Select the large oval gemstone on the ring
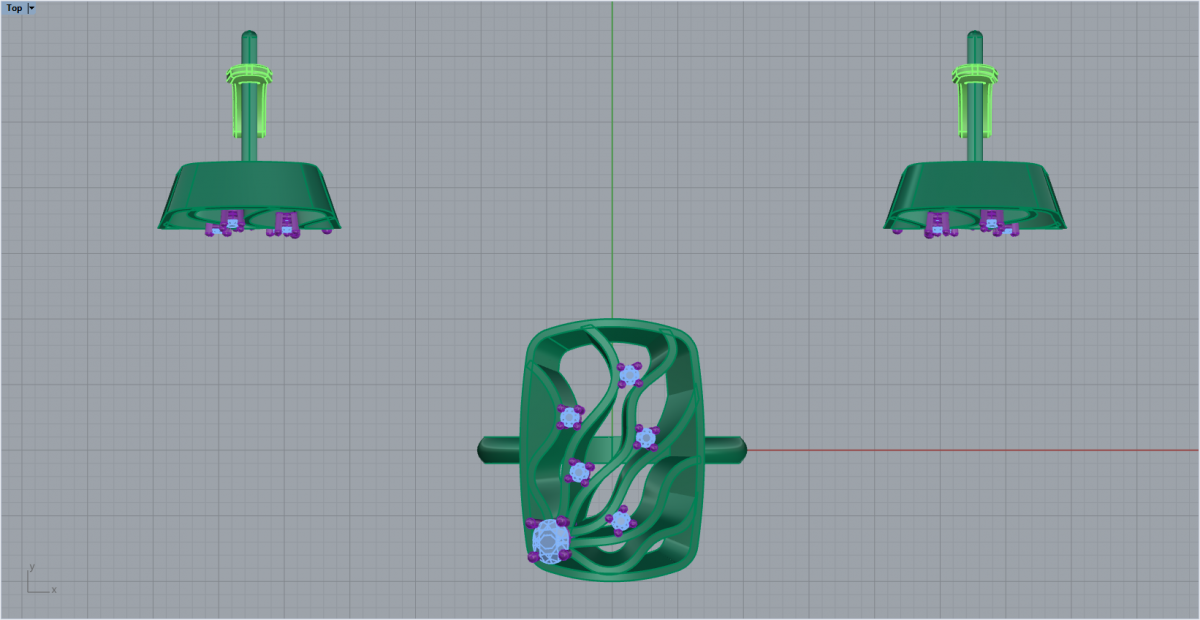The height and width of the screenshot is (620, 1200). [549, 540]
